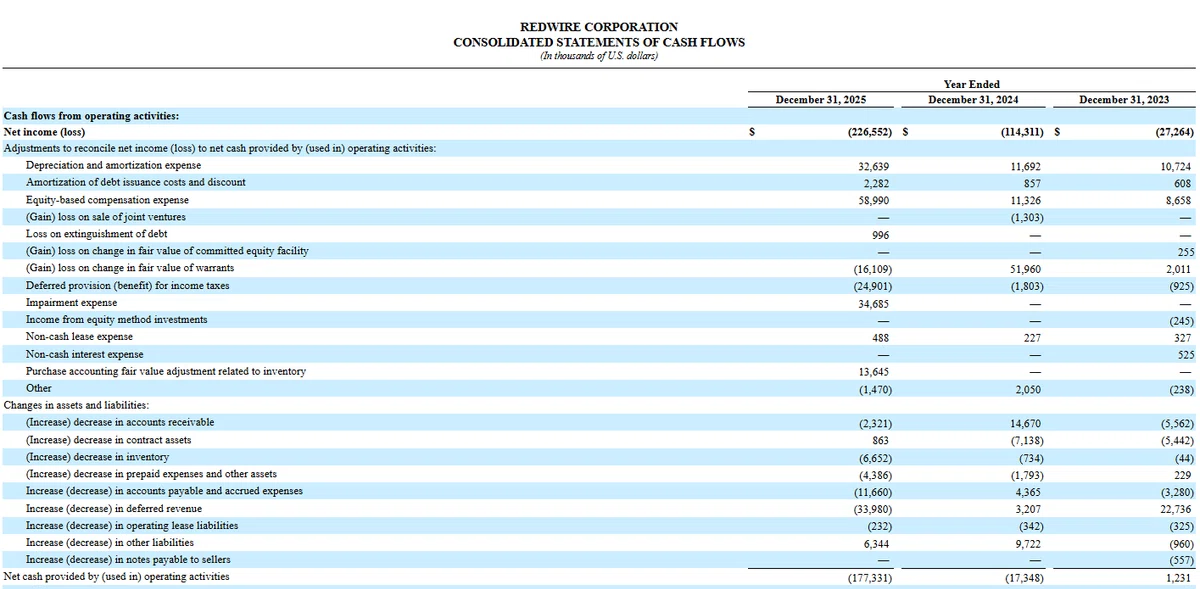Image resolution: width=1200 pixels, height=589 pixels.
Task: Select the December 31, 2024 column header
Action: click(973, 100)
